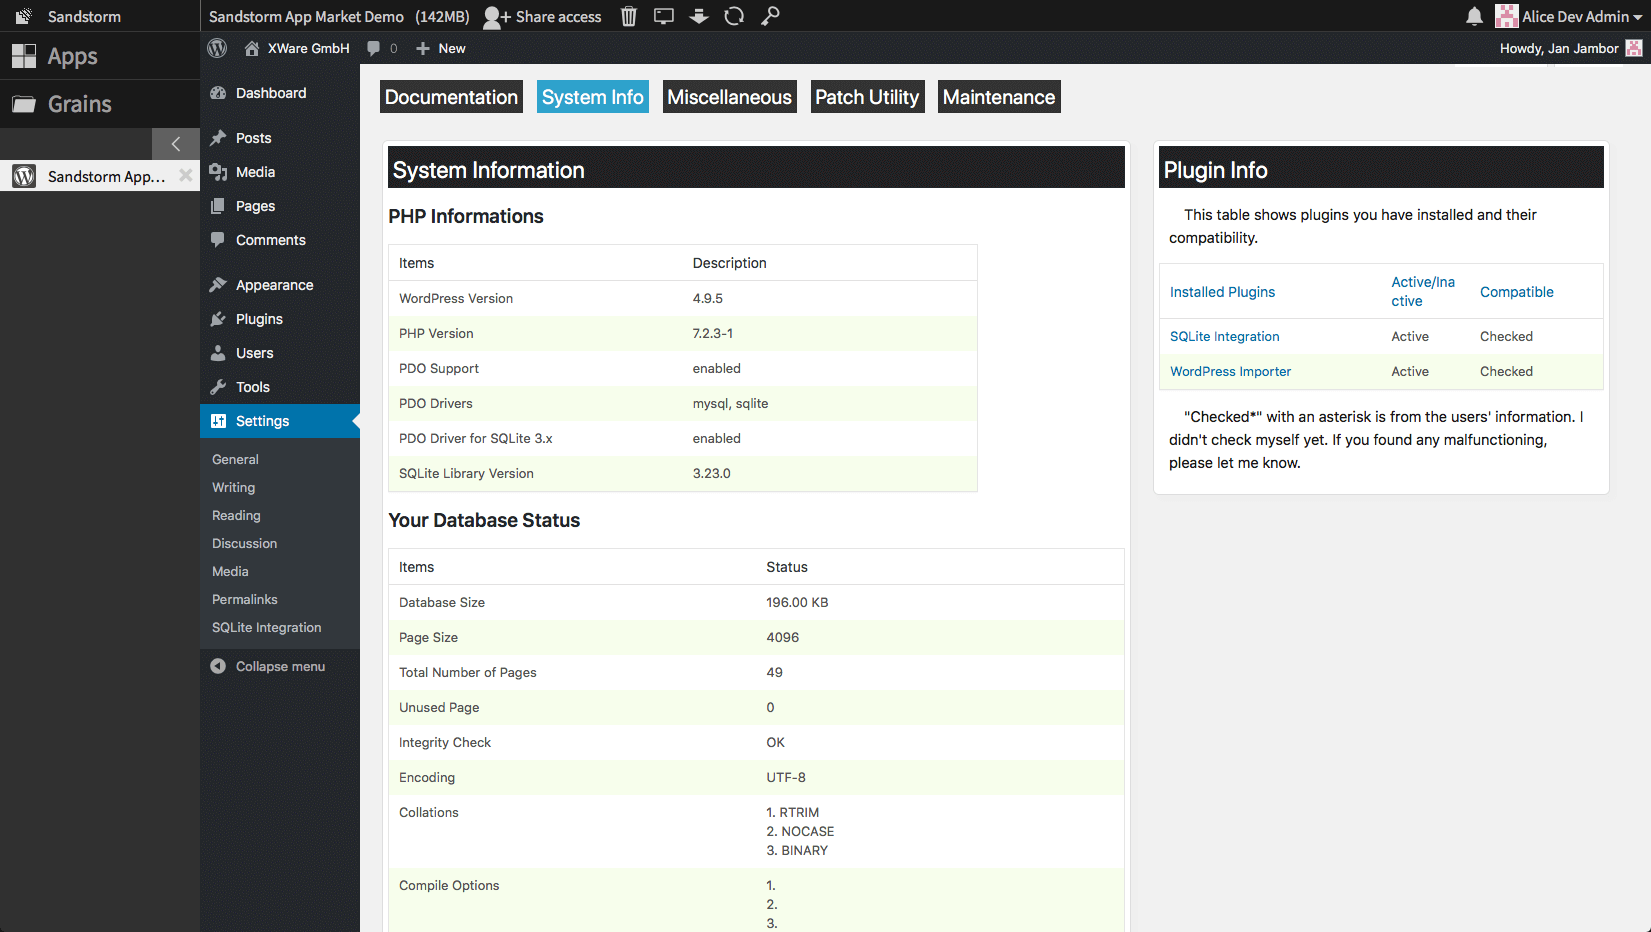Click the SQLite Integration plugin link
This screenshot has width=1651, height=932.
point(1225,336)
